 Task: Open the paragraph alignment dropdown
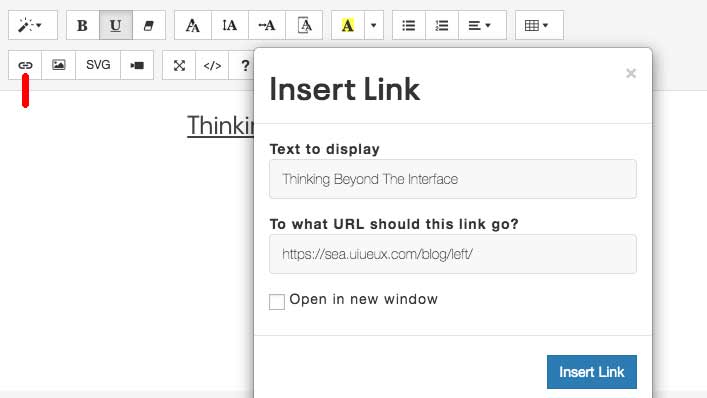[x=482, y=25]
